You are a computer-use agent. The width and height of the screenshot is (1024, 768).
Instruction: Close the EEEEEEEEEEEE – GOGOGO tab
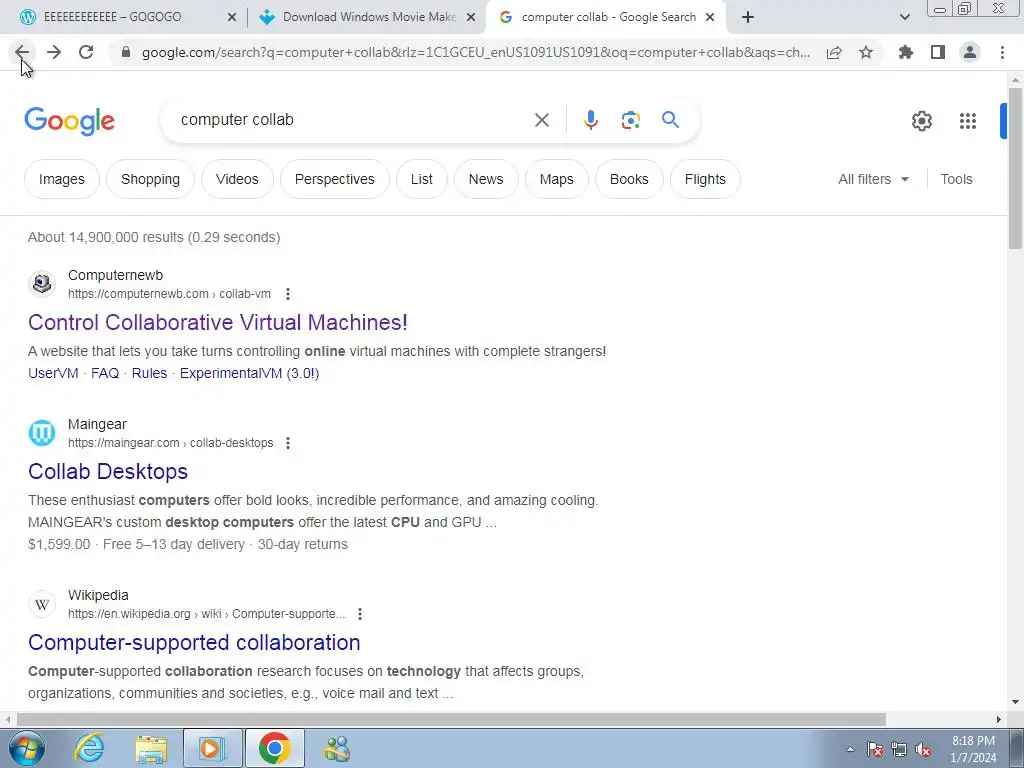(x=232, y=18)
